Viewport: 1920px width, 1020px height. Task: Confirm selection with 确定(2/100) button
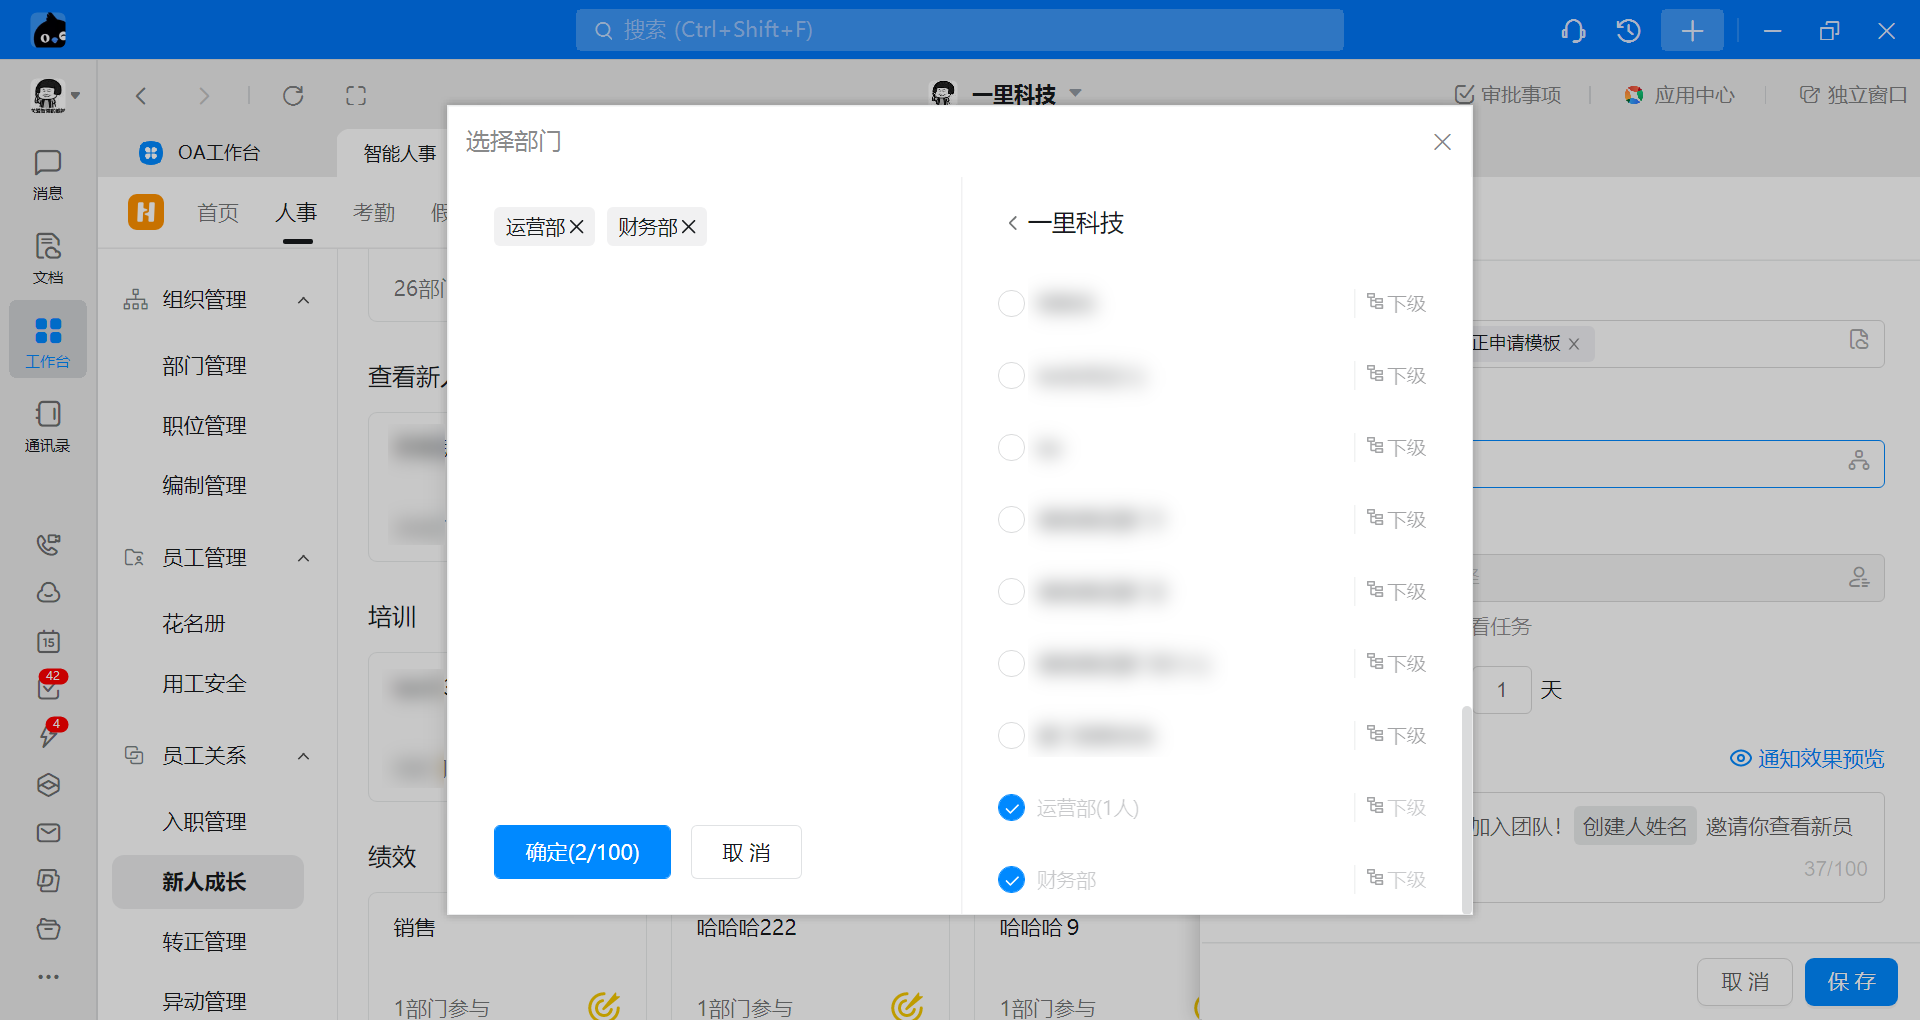point(582,852)
